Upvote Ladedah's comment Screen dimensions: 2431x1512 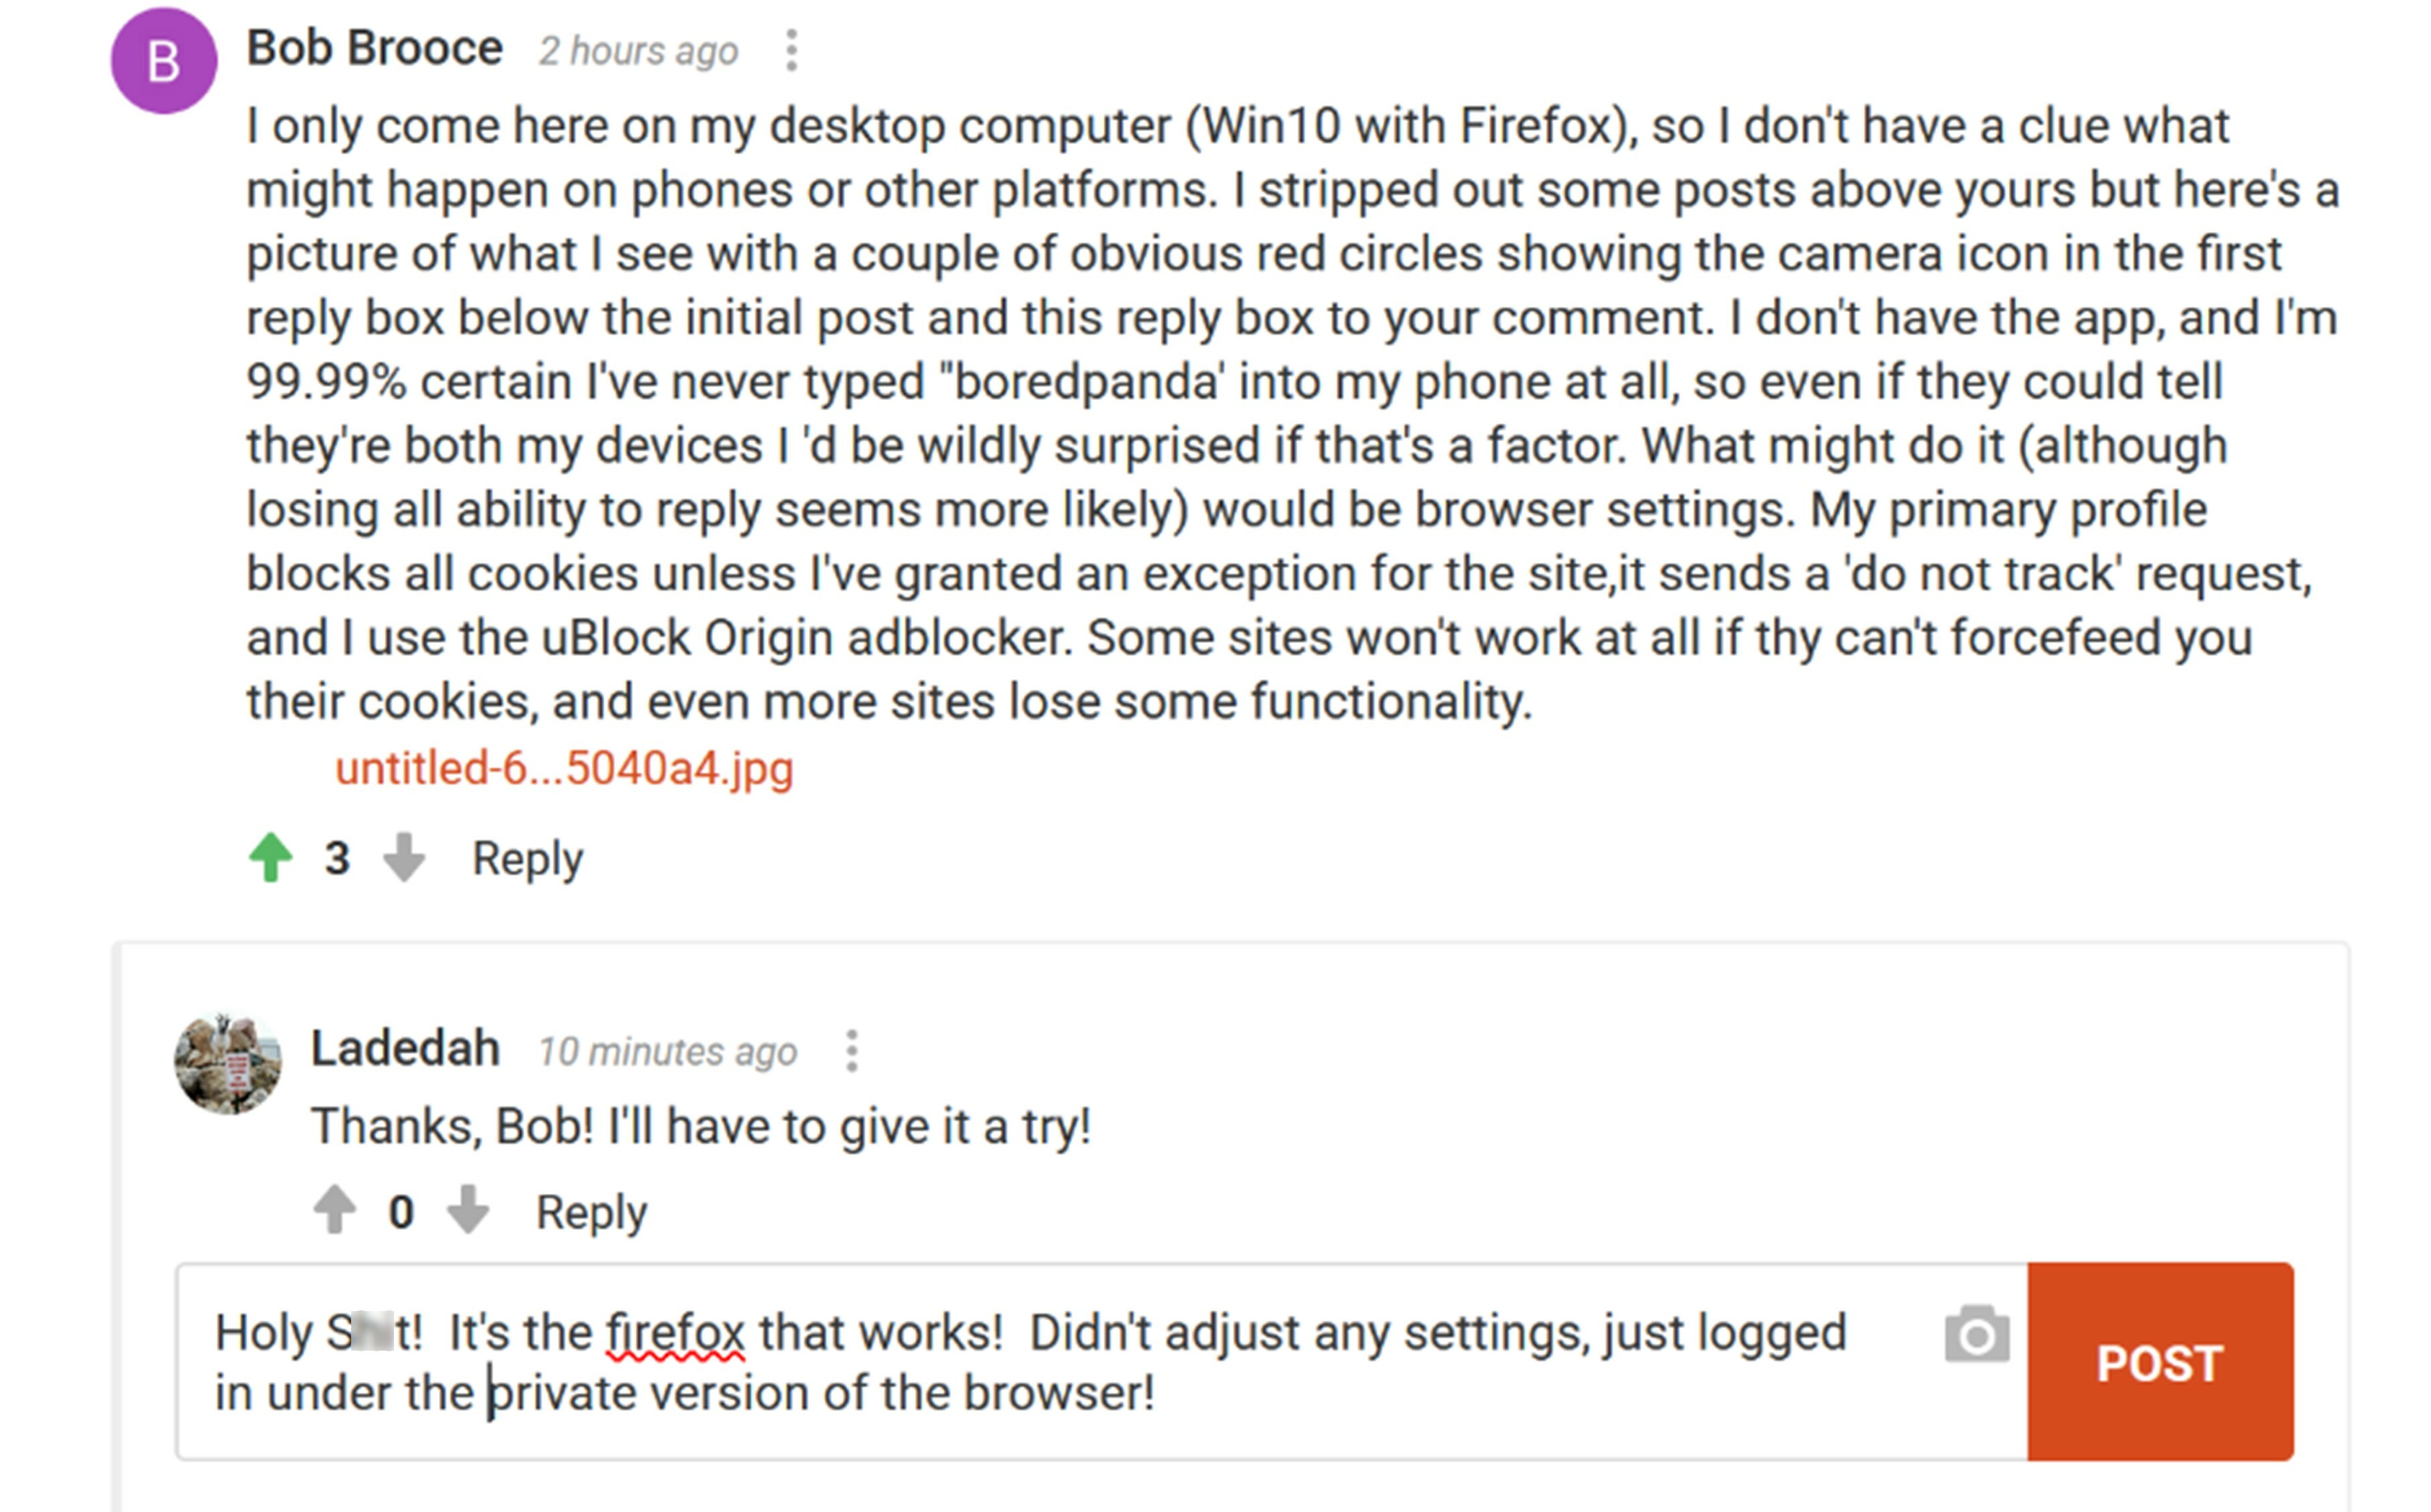[x=334, y=1210]
